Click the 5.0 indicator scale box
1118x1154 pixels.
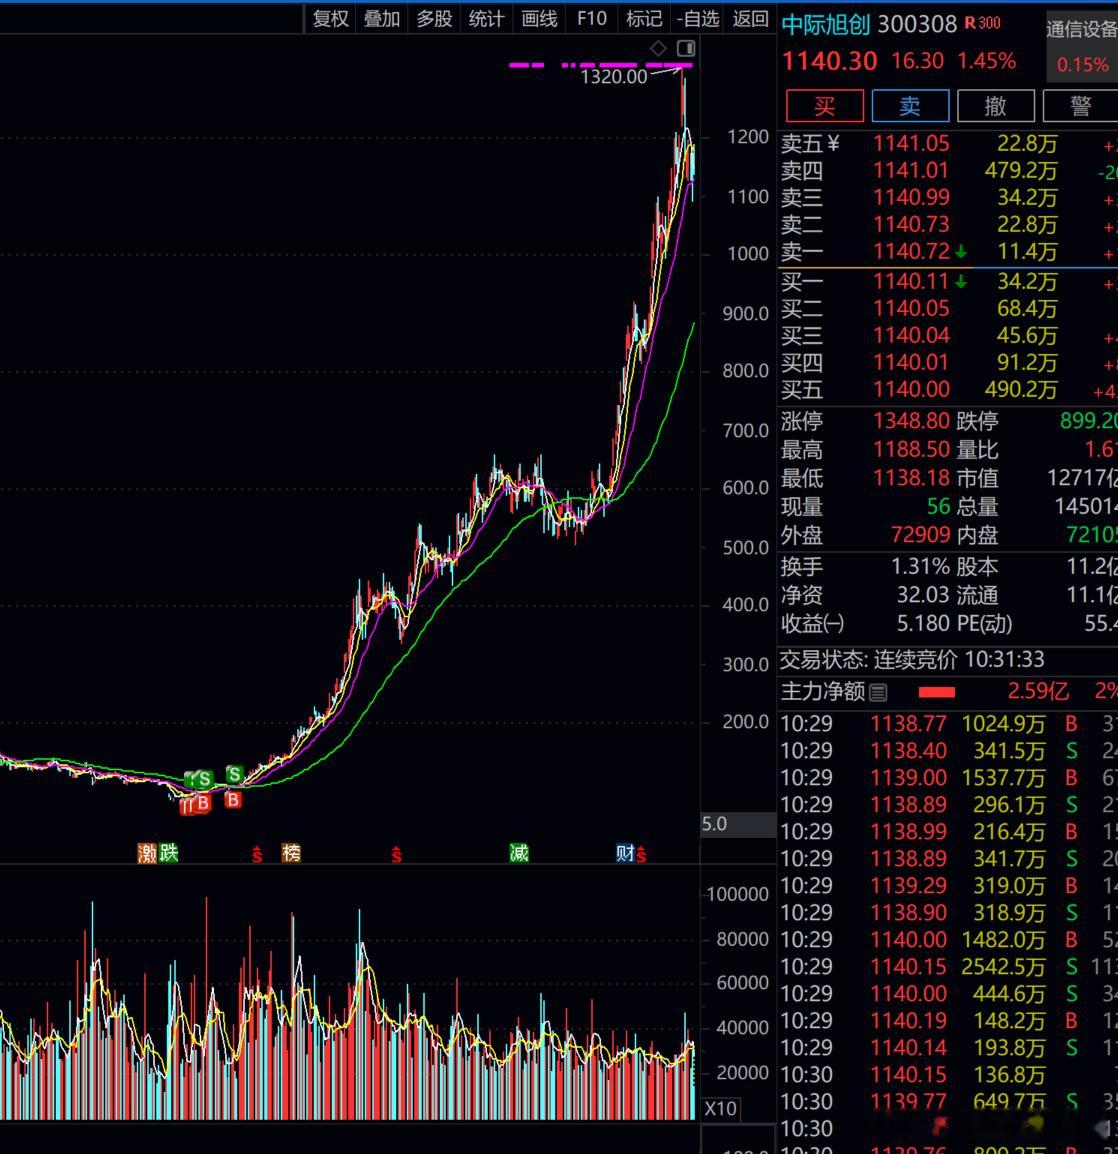(737, 824)
